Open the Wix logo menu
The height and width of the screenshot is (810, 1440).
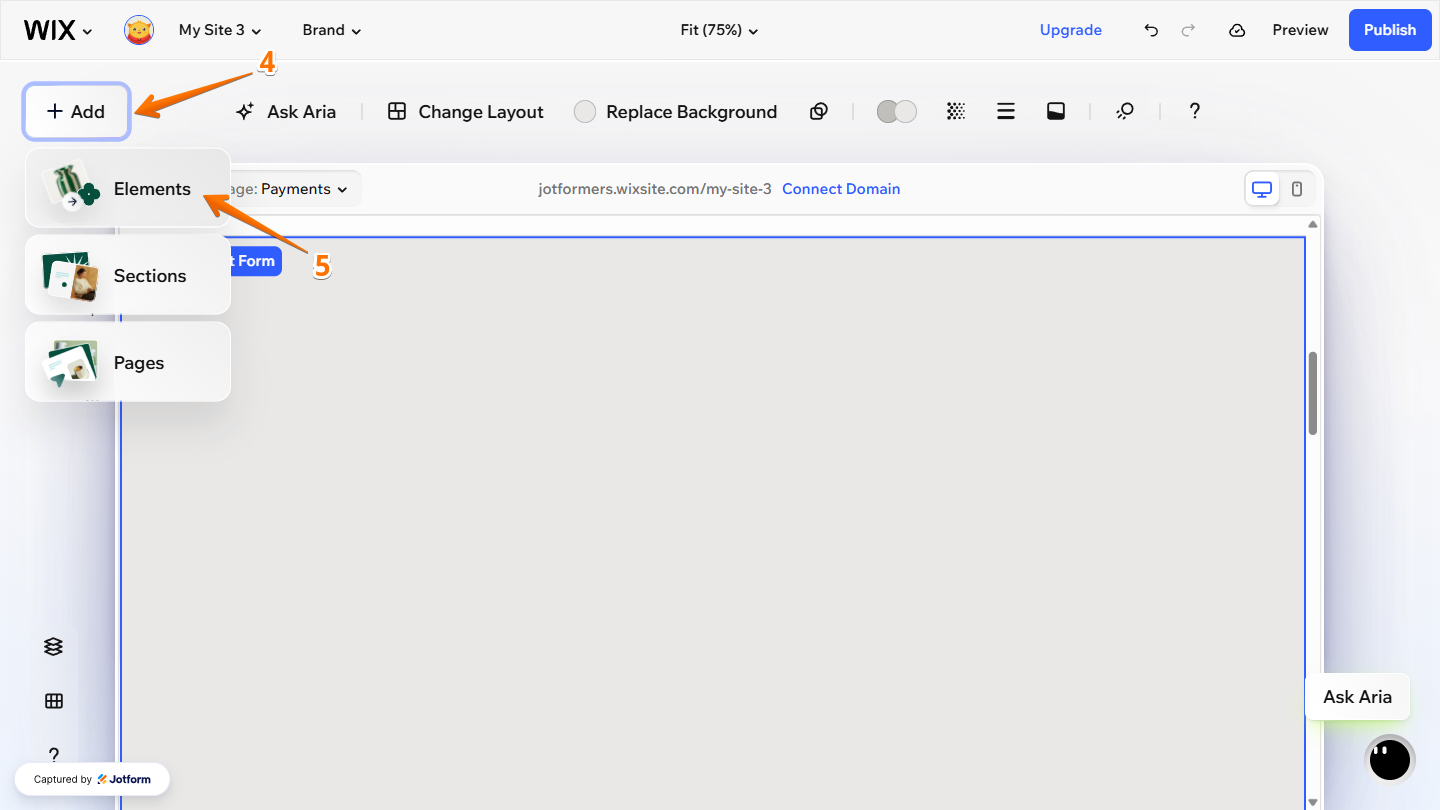pyautogui.click(x=58, y=30)
